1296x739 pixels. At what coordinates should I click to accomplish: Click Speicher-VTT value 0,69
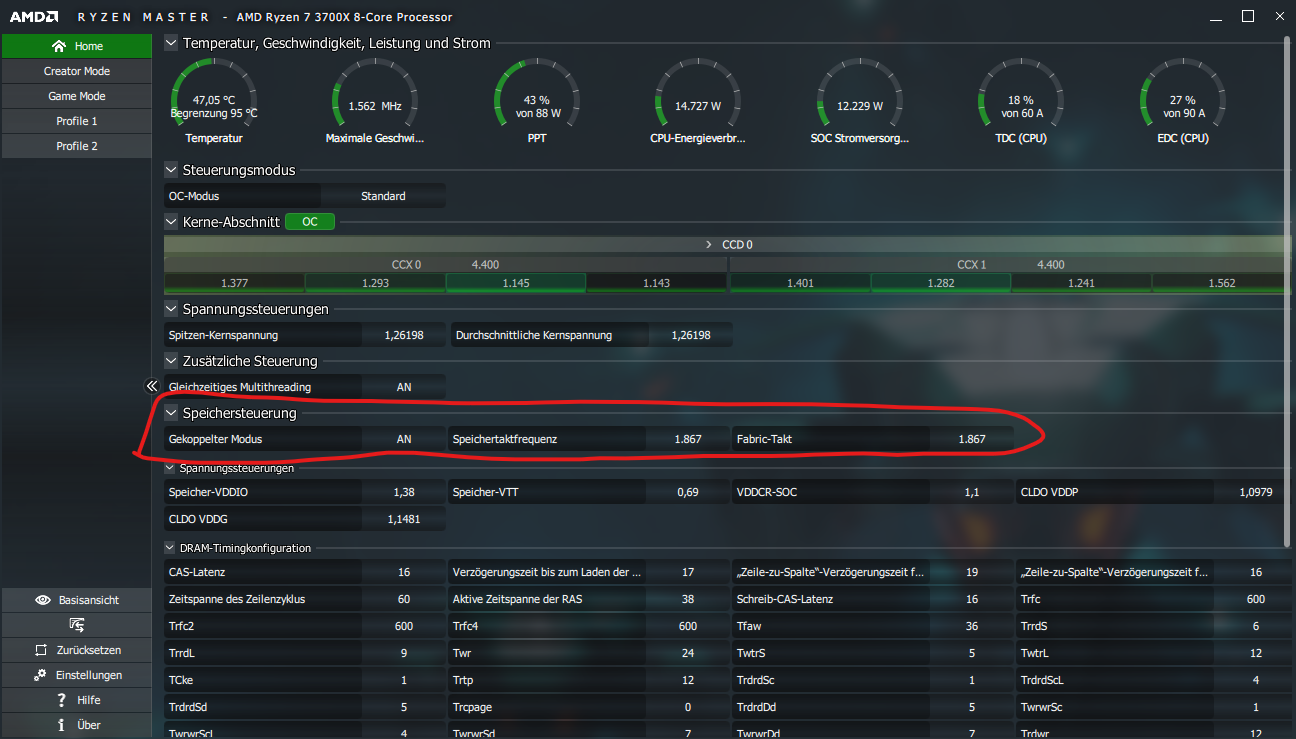(688, 492)
